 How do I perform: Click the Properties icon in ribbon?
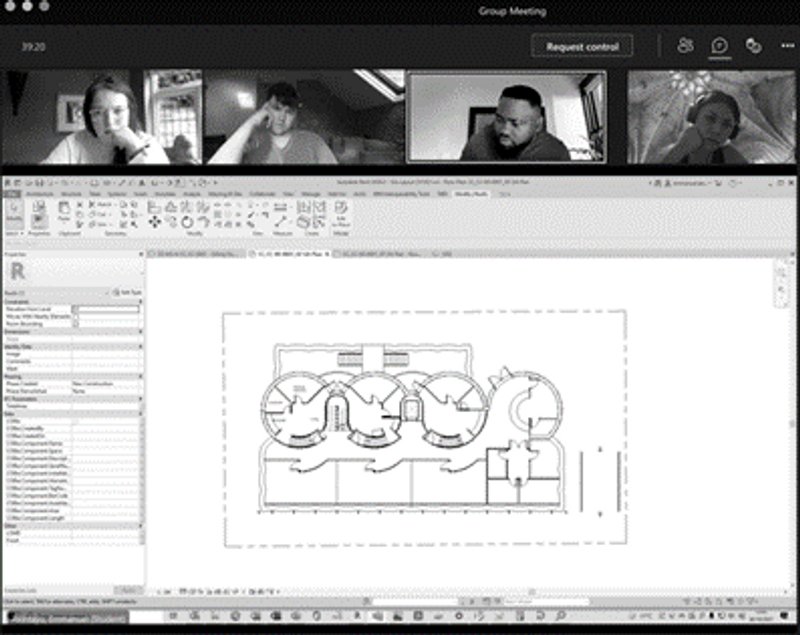click(x=39, y=213)
